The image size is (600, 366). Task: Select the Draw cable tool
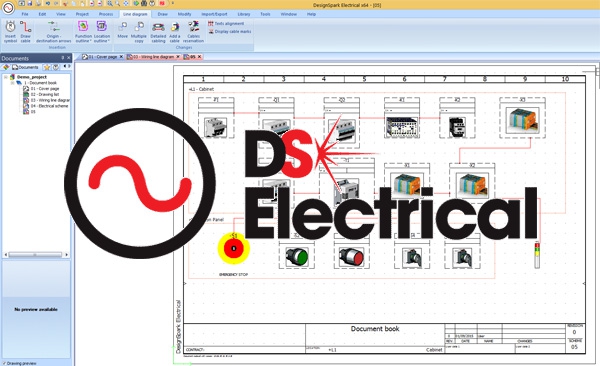coord(26,32)
